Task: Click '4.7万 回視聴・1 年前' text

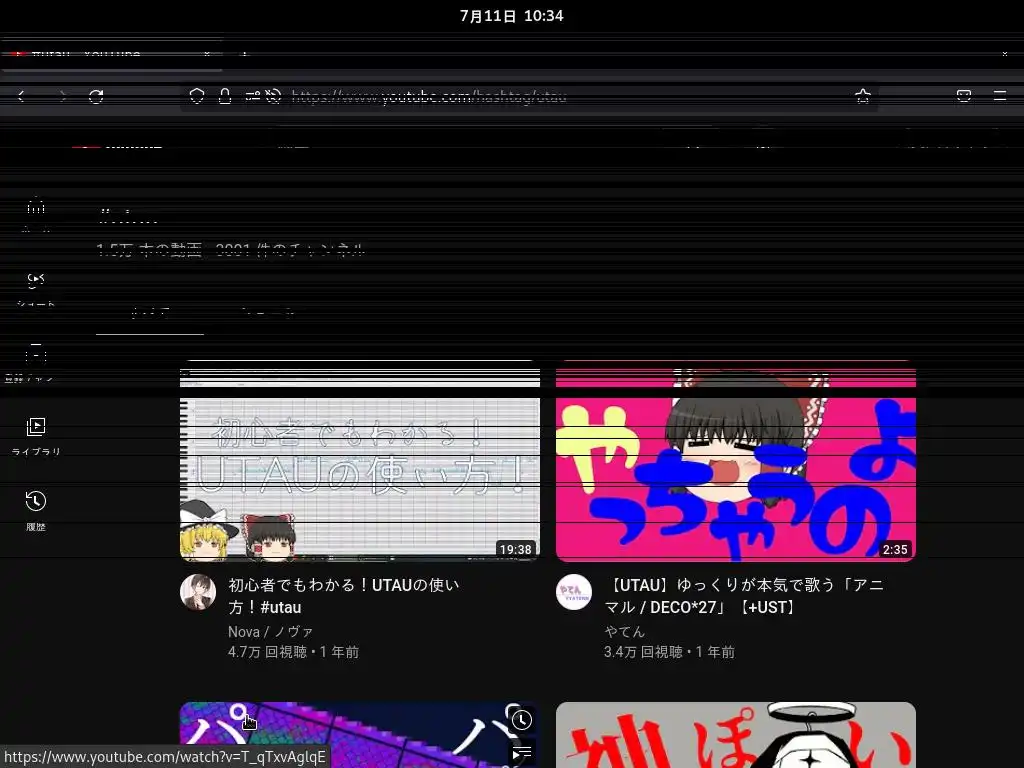Action: (293, 652)
